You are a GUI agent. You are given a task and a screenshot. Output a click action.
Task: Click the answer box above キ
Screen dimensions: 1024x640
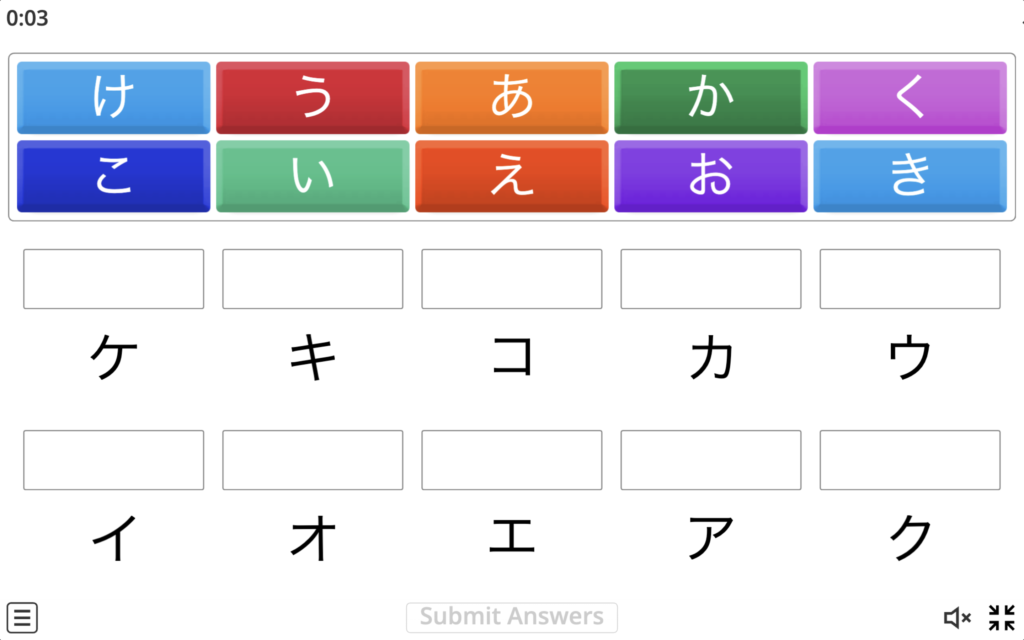[x=313, y=279]
